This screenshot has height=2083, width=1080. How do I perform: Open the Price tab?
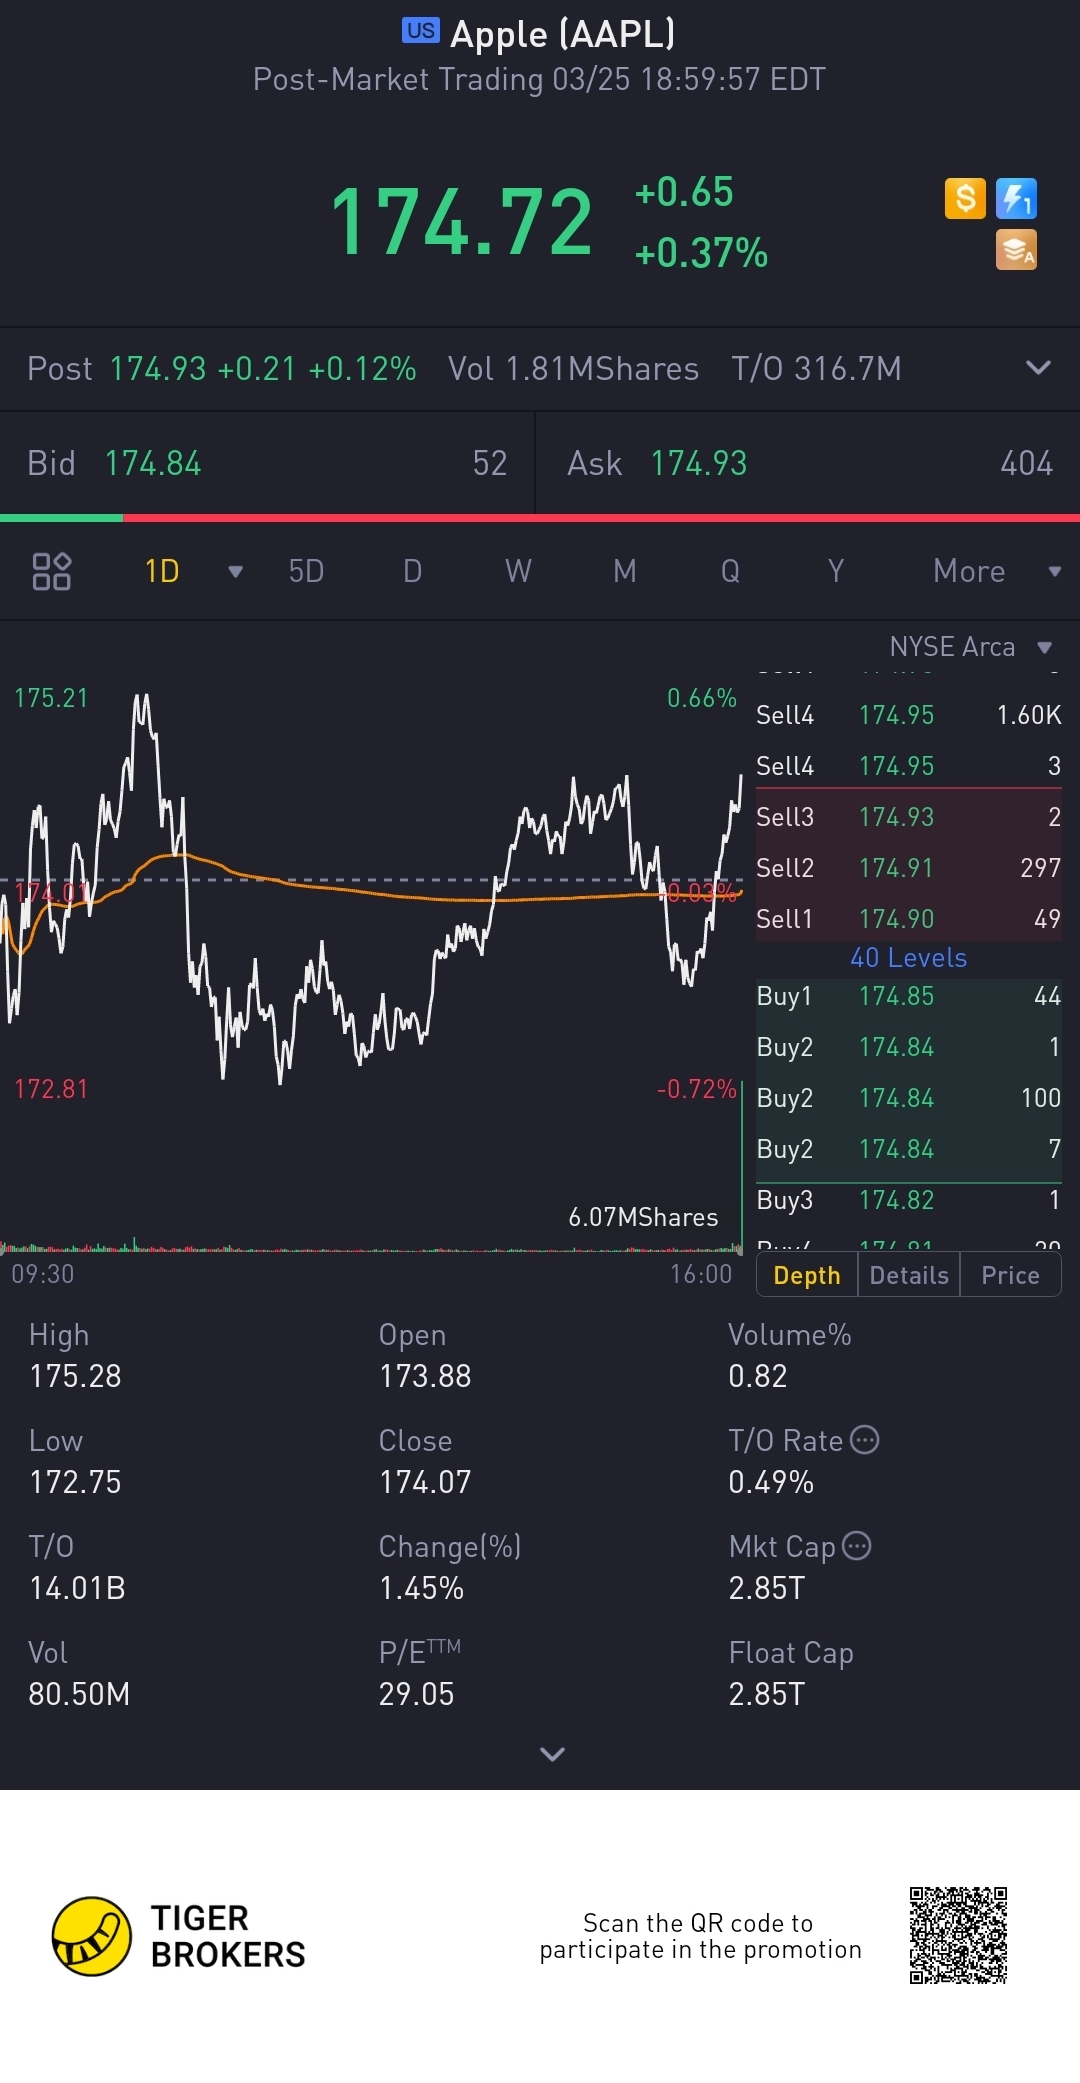[x=1010, y=1275]
